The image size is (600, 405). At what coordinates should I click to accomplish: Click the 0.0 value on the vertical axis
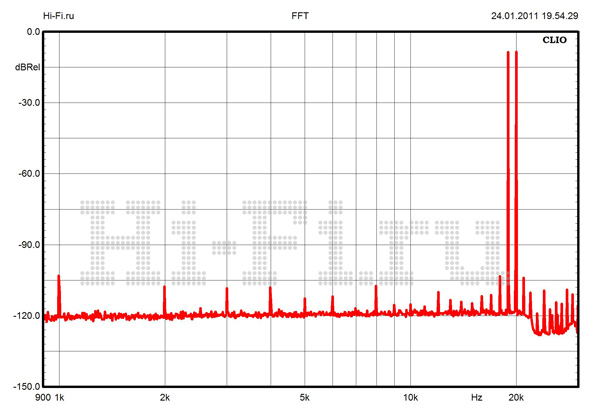[x=32, y=32]
